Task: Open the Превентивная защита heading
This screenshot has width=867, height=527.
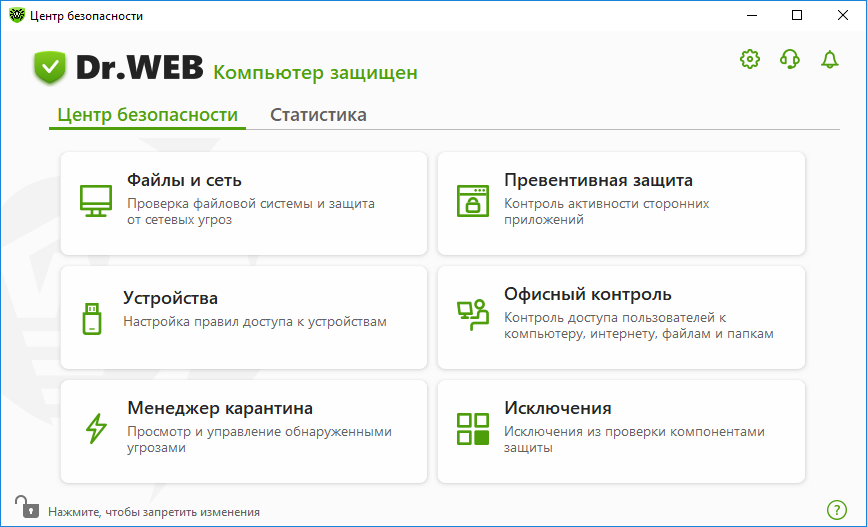Action: [598, 180]
